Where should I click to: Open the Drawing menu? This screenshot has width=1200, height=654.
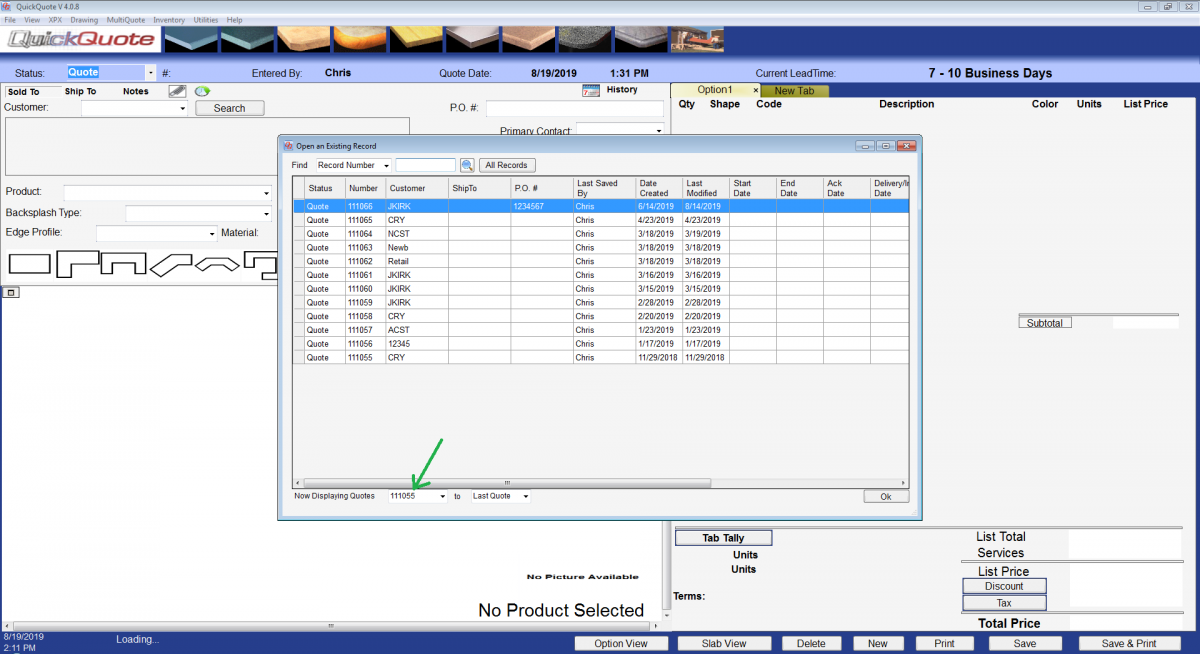pyautogui.click(x=84, y=20)
